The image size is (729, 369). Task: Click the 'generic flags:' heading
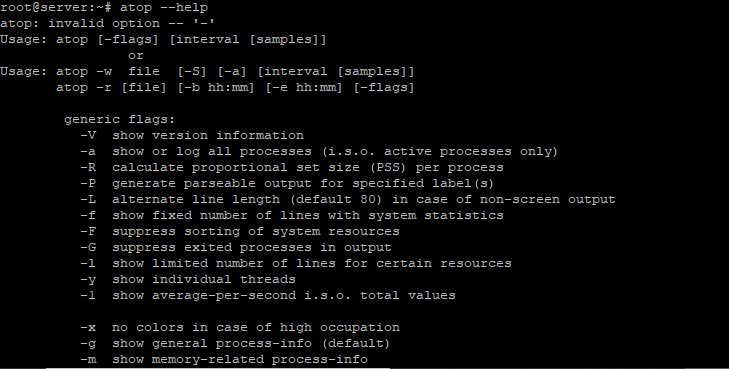click(x=119, y=119)
